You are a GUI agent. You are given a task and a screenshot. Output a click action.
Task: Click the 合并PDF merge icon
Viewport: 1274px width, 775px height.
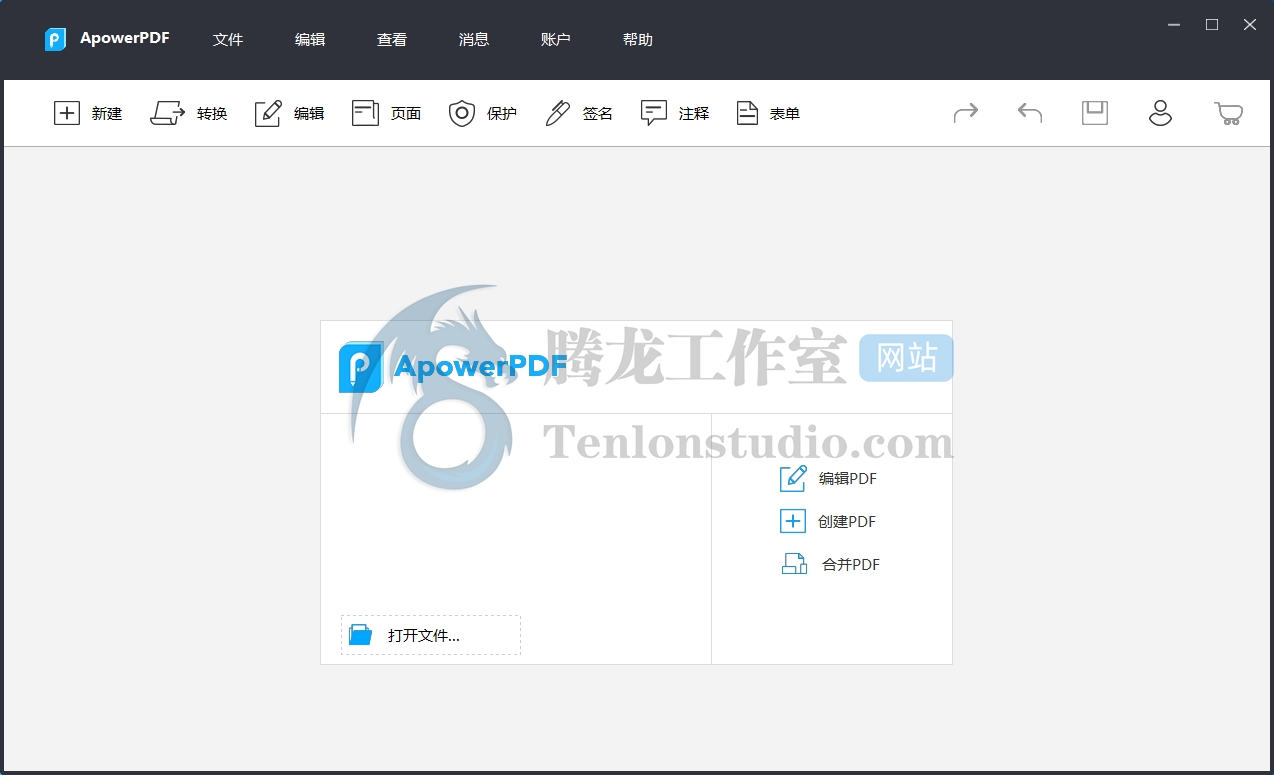(x=794, y=564)
